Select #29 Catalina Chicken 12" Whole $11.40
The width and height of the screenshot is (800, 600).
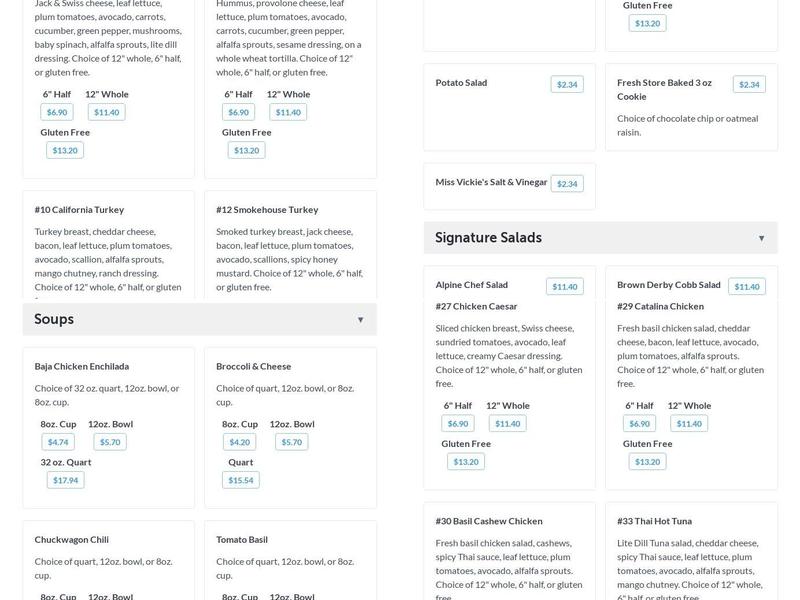click(x=689, y=424)
